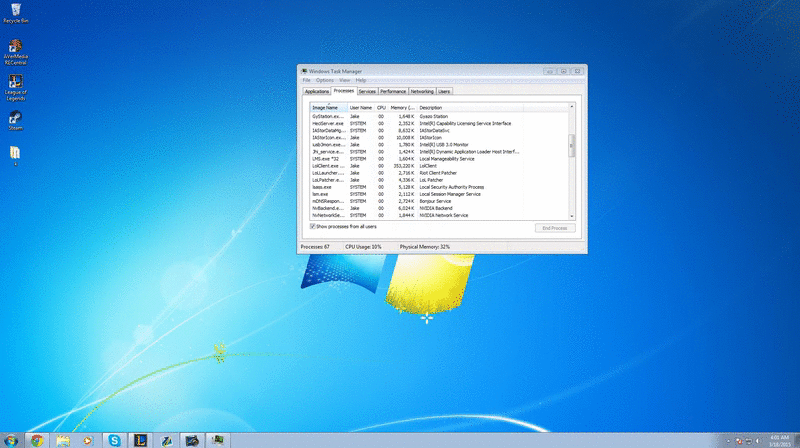Image resolution: width=800 pixels, height=448 pixels.
Task: Open the League of Legends desktop shortcut
Action: [15, 83]
